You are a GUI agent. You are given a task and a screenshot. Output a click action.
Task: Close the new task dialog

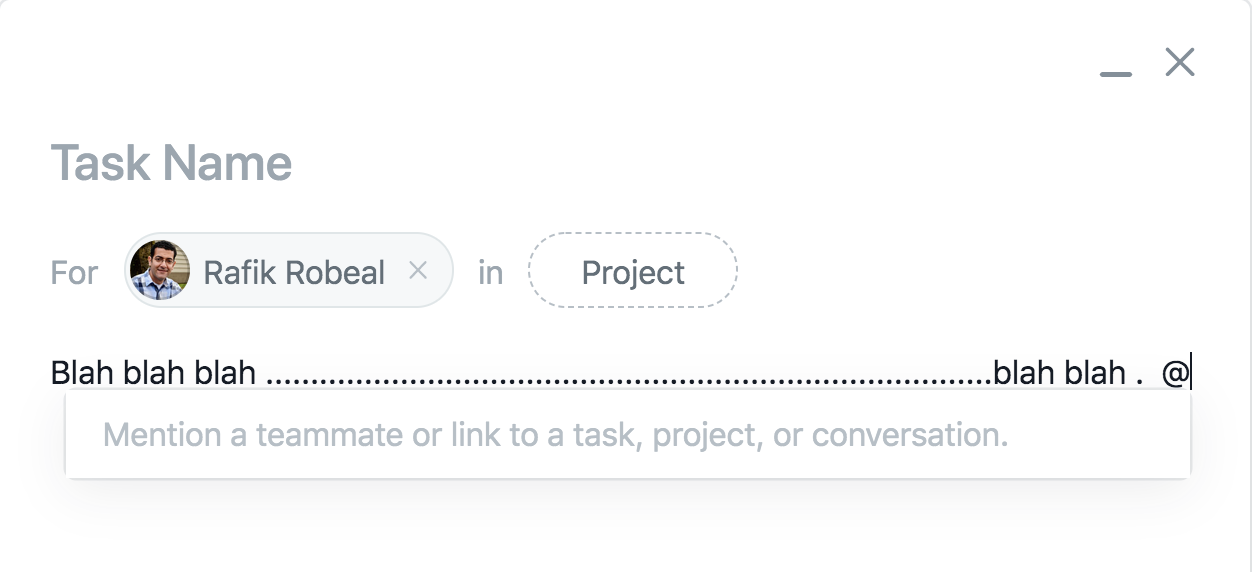click(1180, 62)
